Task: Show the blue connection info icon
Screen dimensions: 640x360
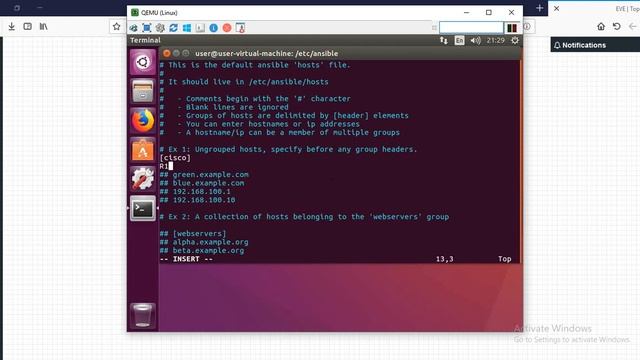Action: (x=213, y=28)
